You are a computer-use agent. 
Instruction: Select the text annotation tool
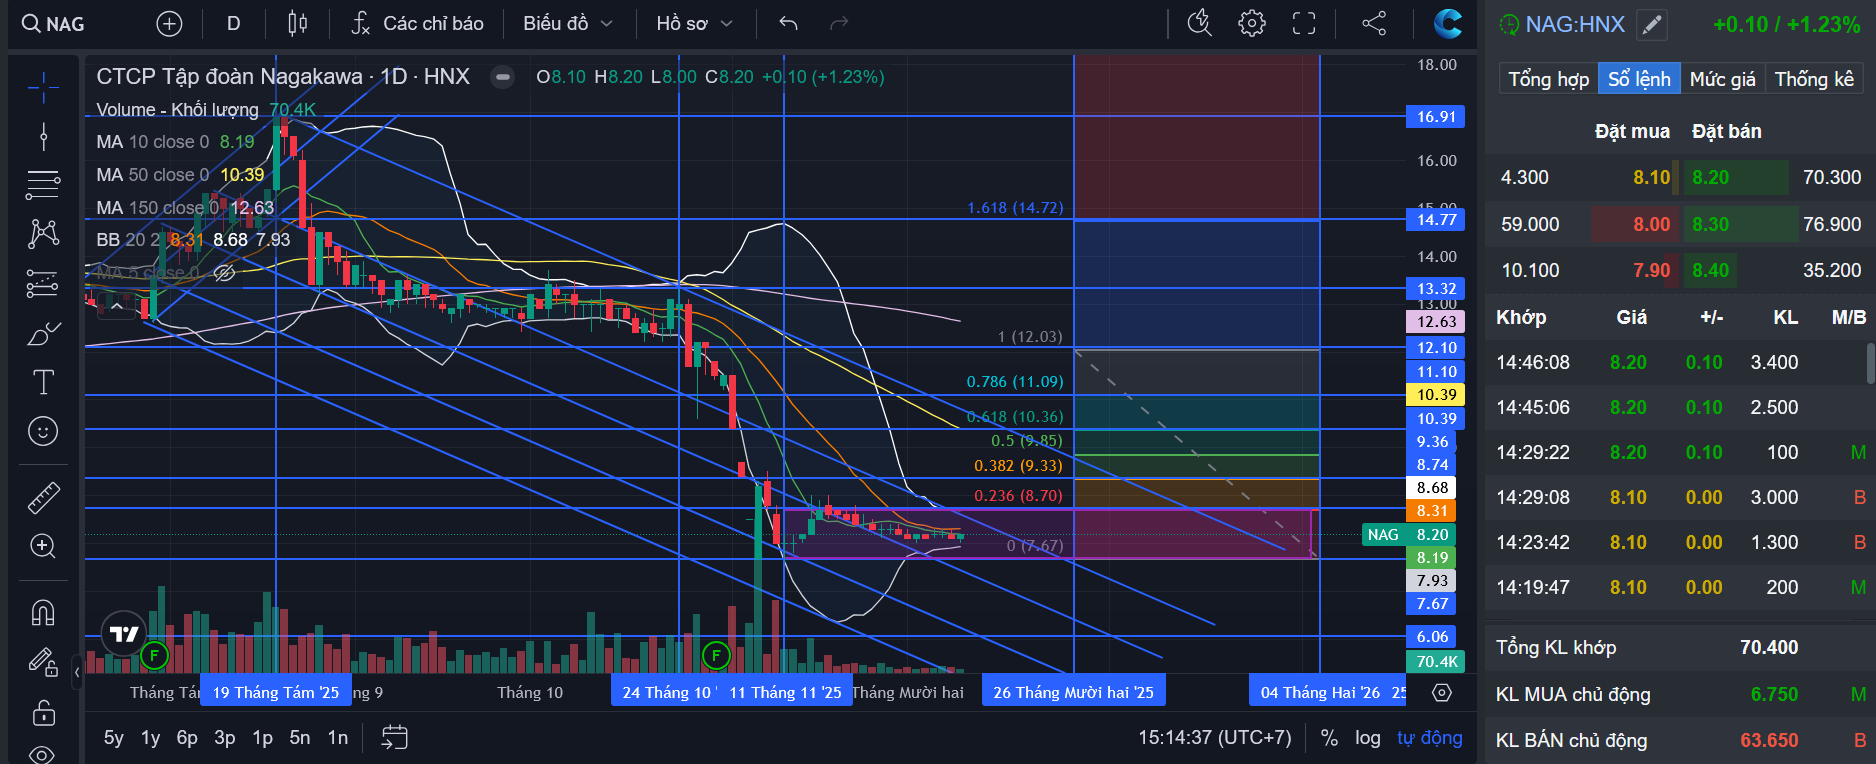pos(43,382)
